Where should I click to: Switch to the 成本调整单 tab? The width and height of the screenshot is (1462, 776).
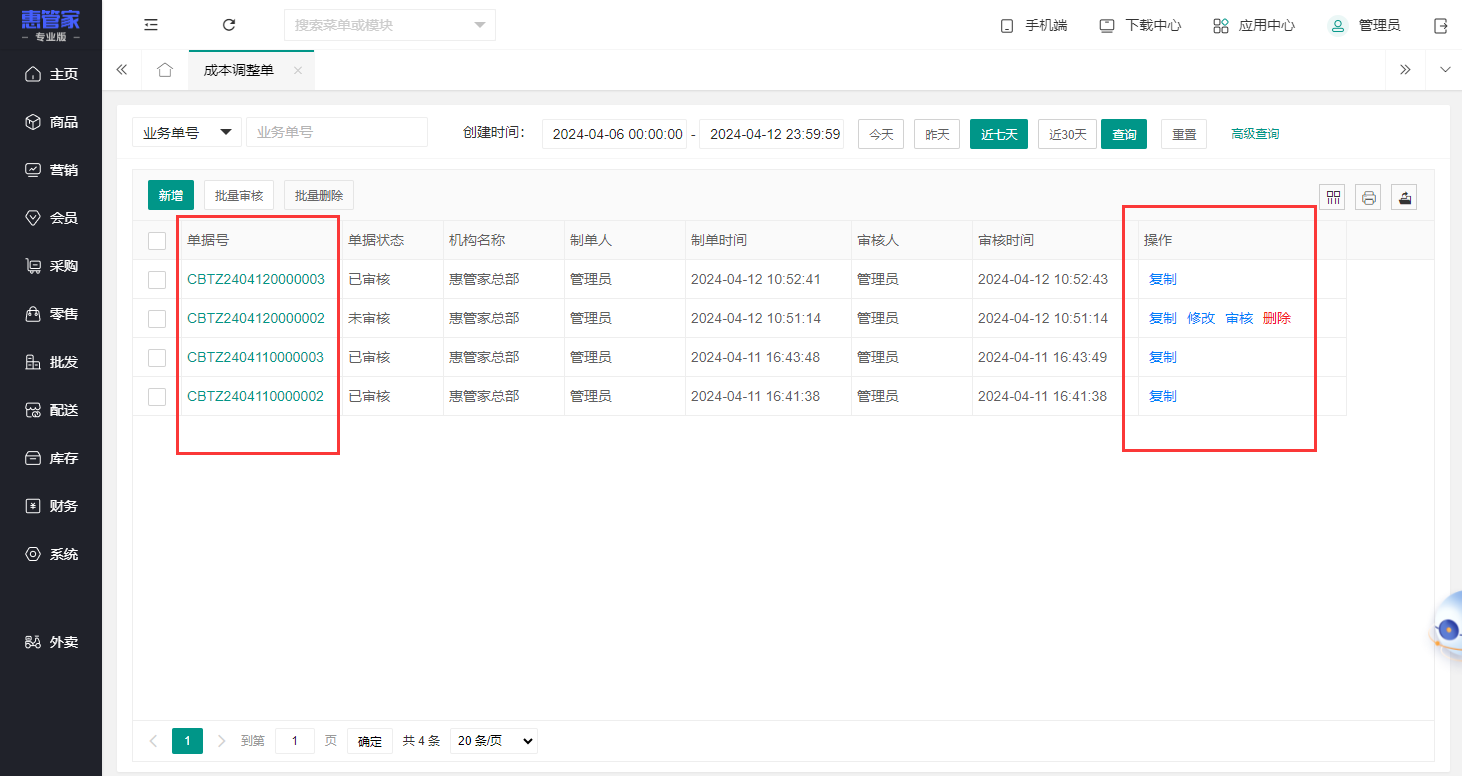239,70
